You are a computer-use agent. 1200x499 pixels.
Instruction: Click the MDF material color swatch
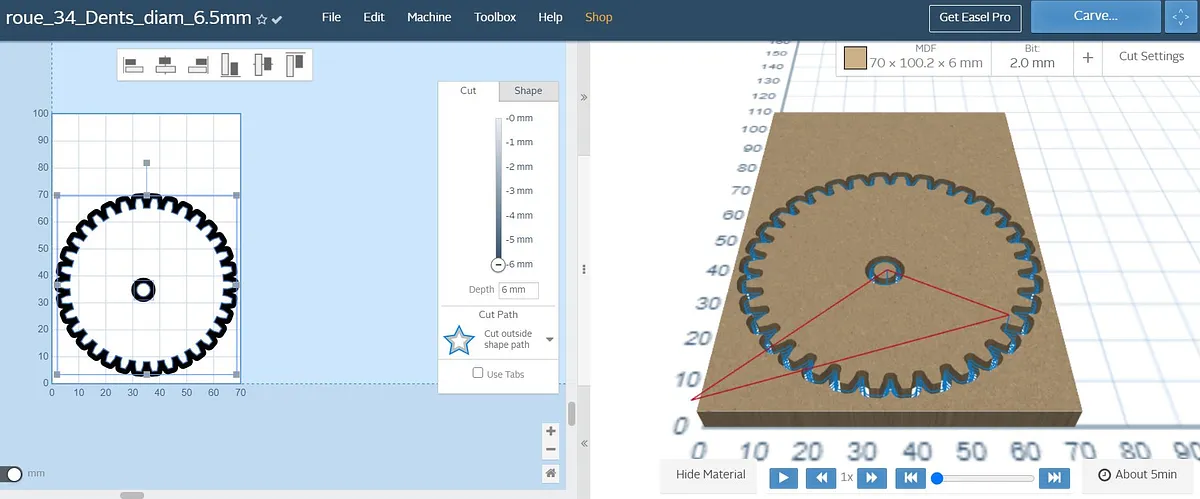coord(854,58)
